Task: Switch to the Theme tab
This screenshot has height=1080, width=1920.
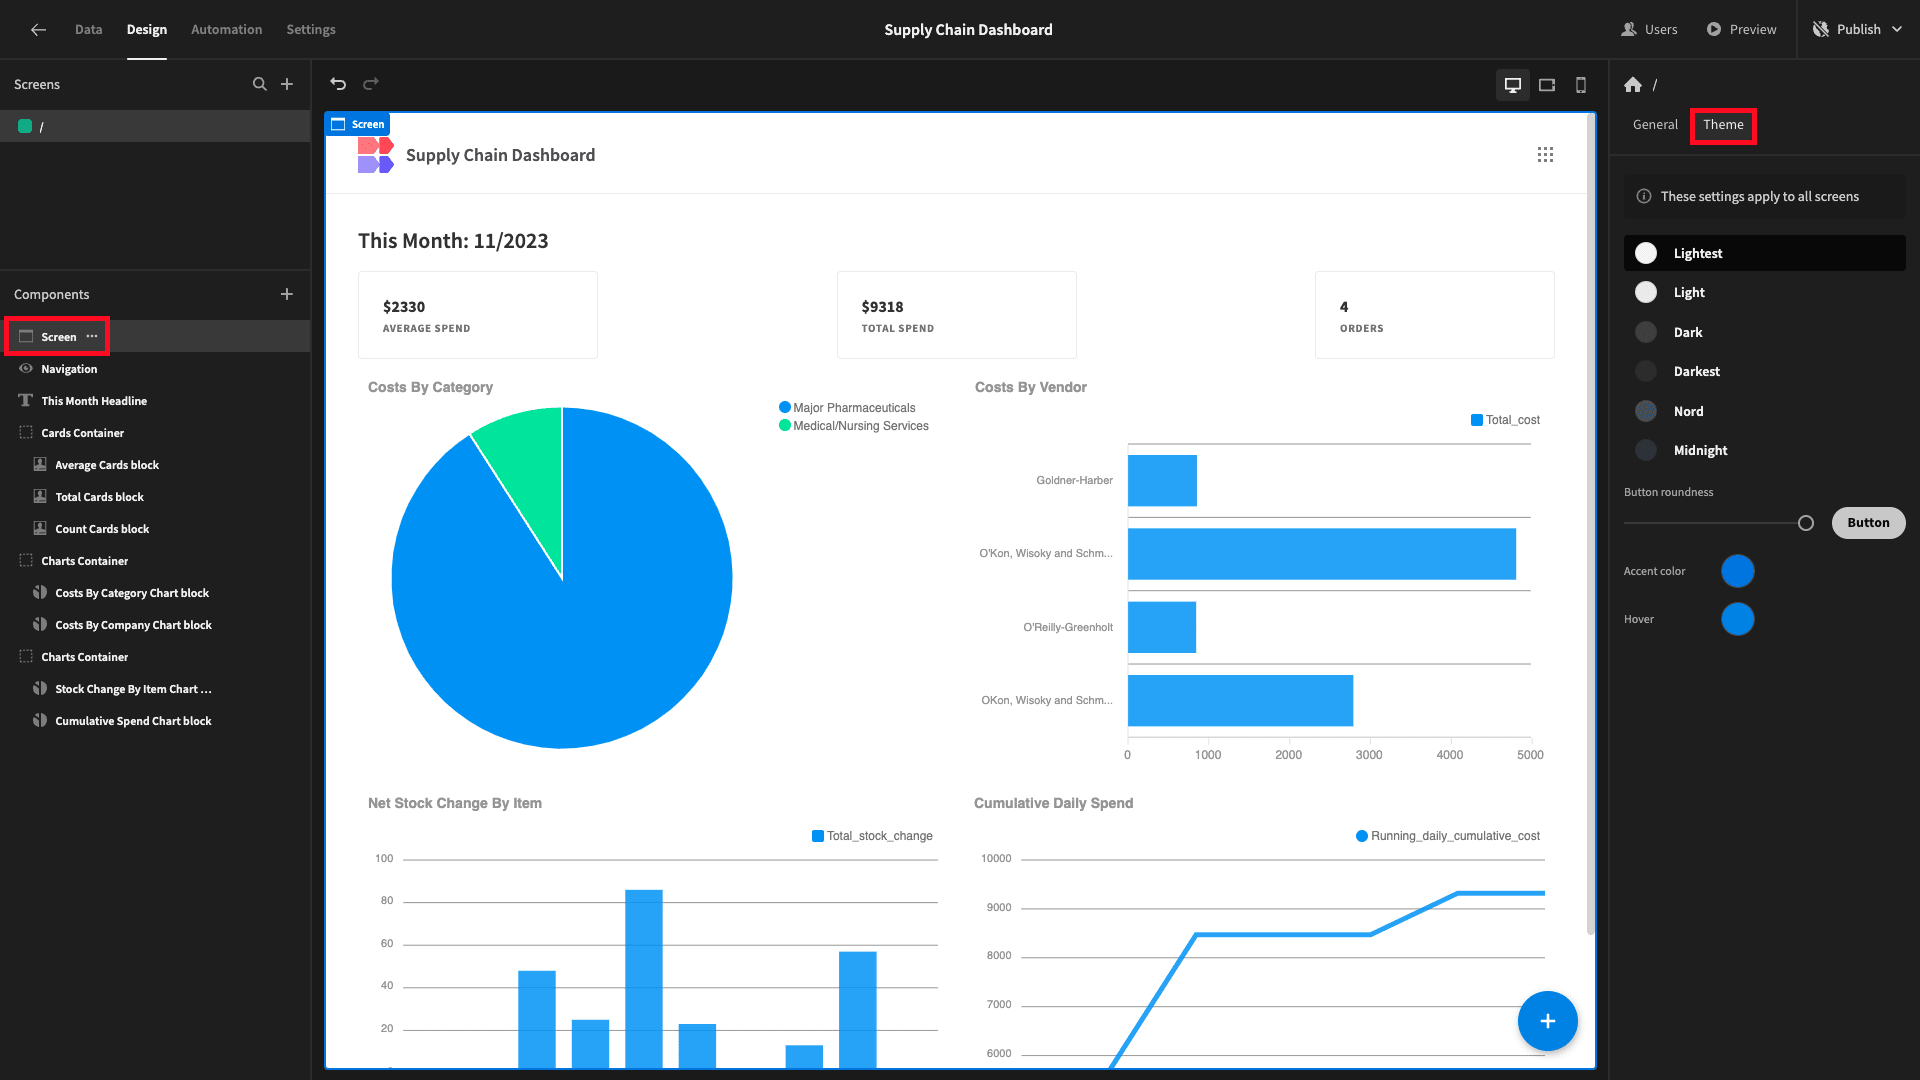Action: click(x=1723, y=125)
